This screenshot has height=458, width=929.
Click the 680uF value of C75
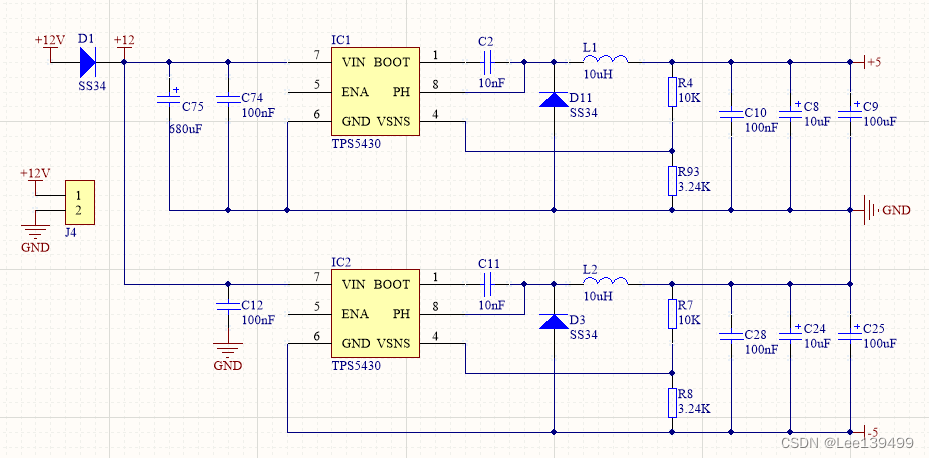[186, 128]
